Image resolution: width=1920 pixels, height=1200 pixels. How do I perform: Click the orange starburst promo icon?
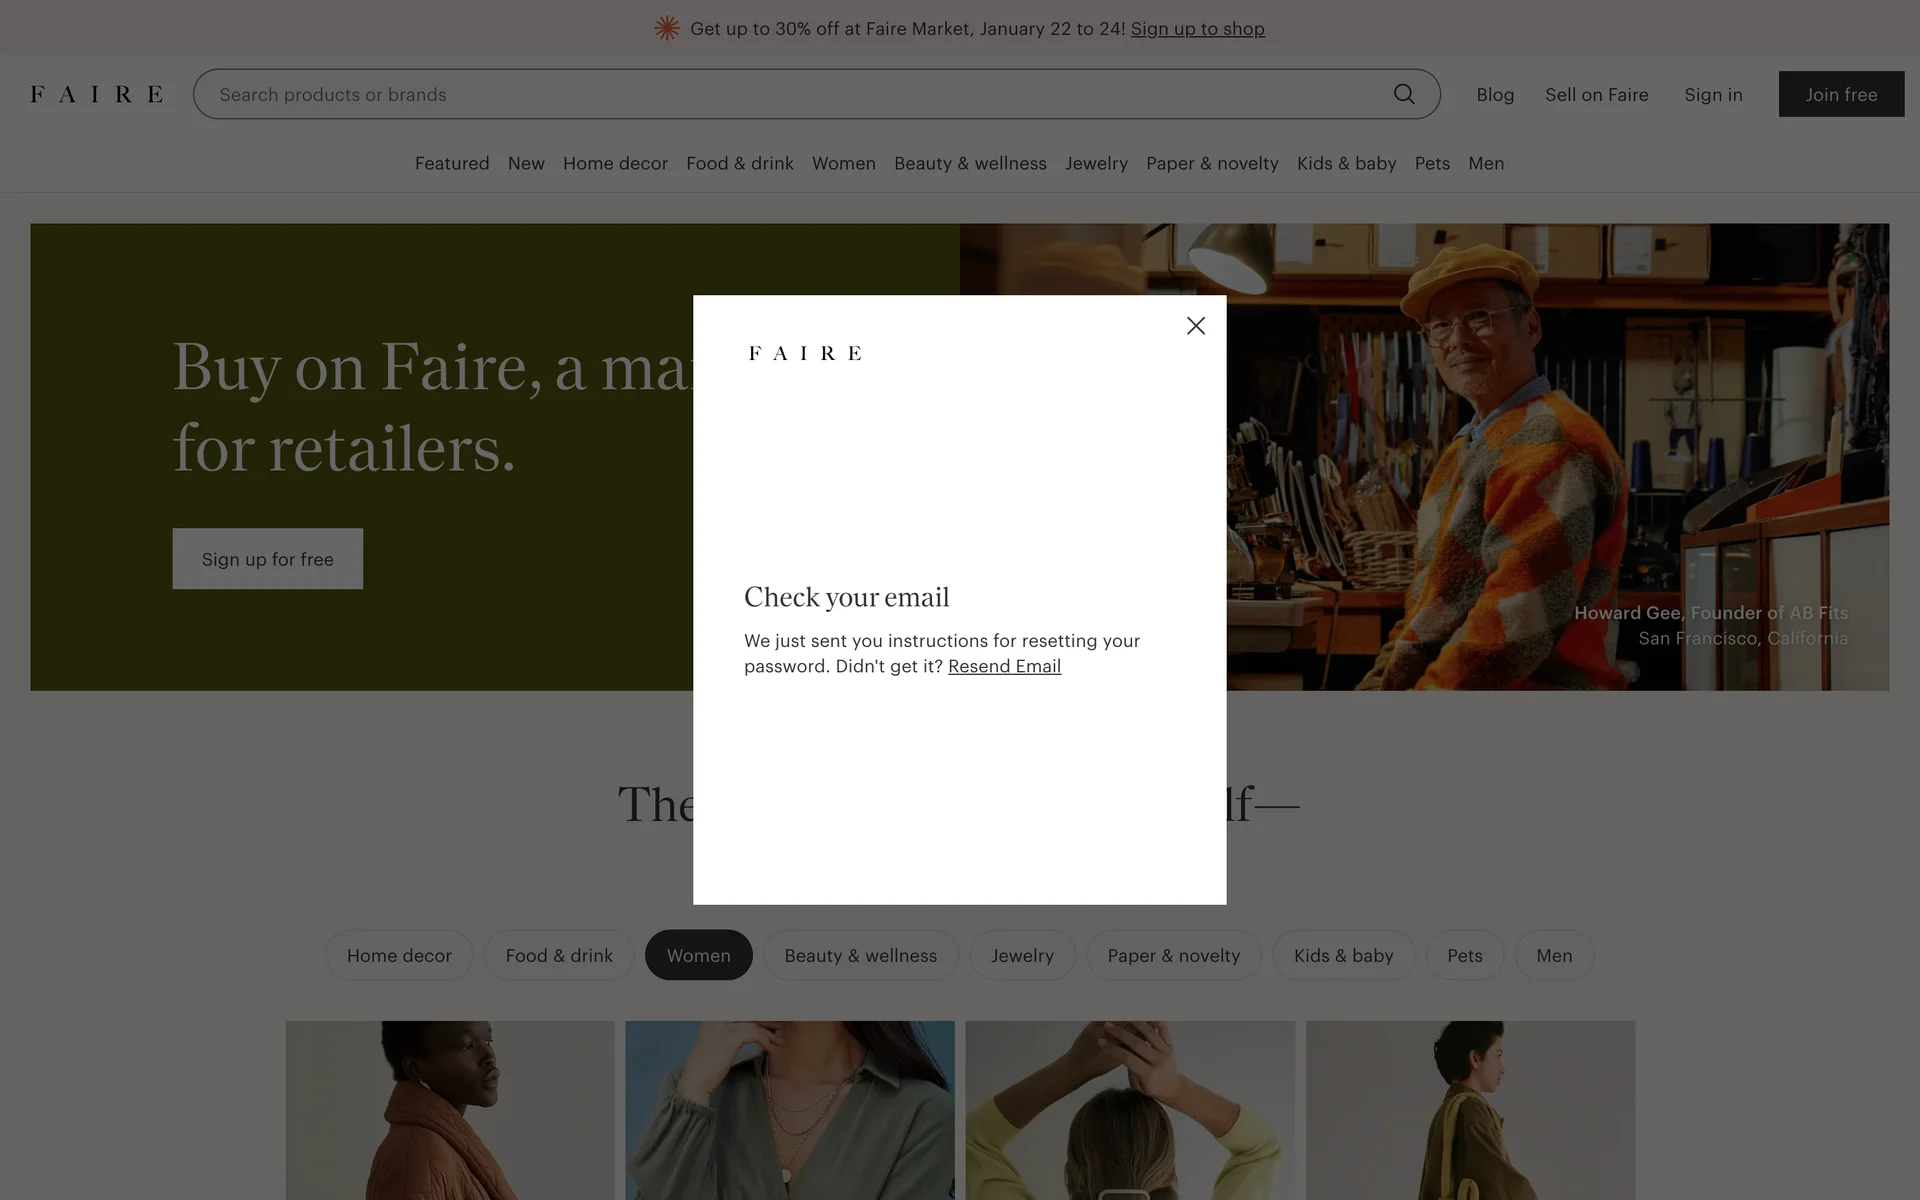tap(667, 29)
